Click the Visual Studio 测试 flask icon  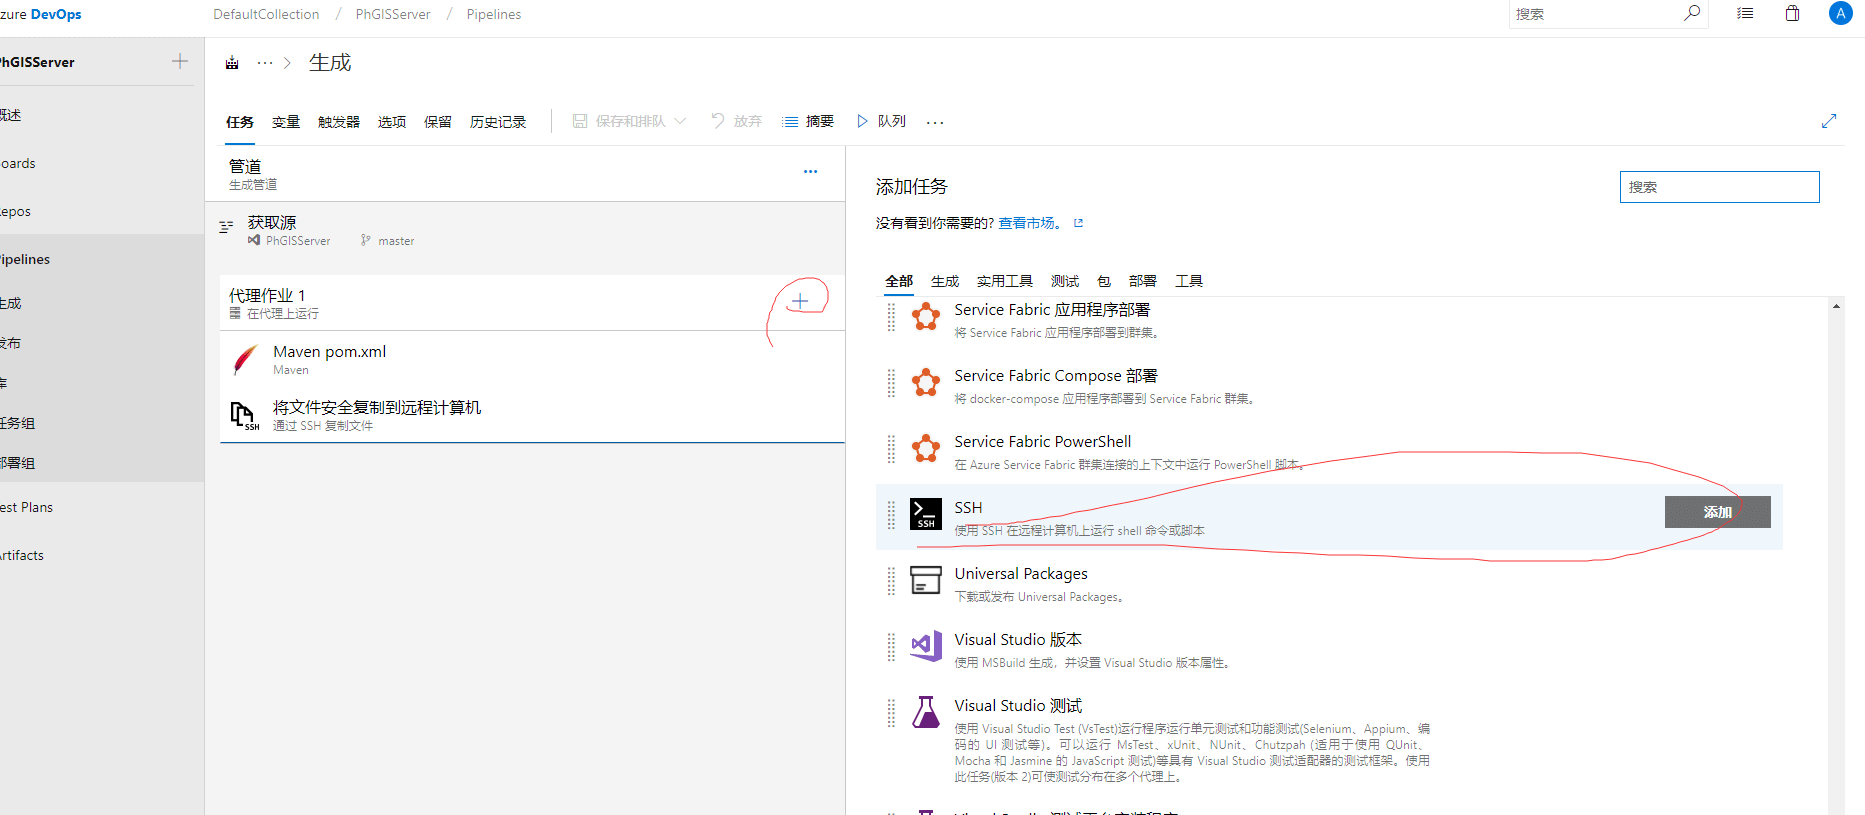[925, 712]
